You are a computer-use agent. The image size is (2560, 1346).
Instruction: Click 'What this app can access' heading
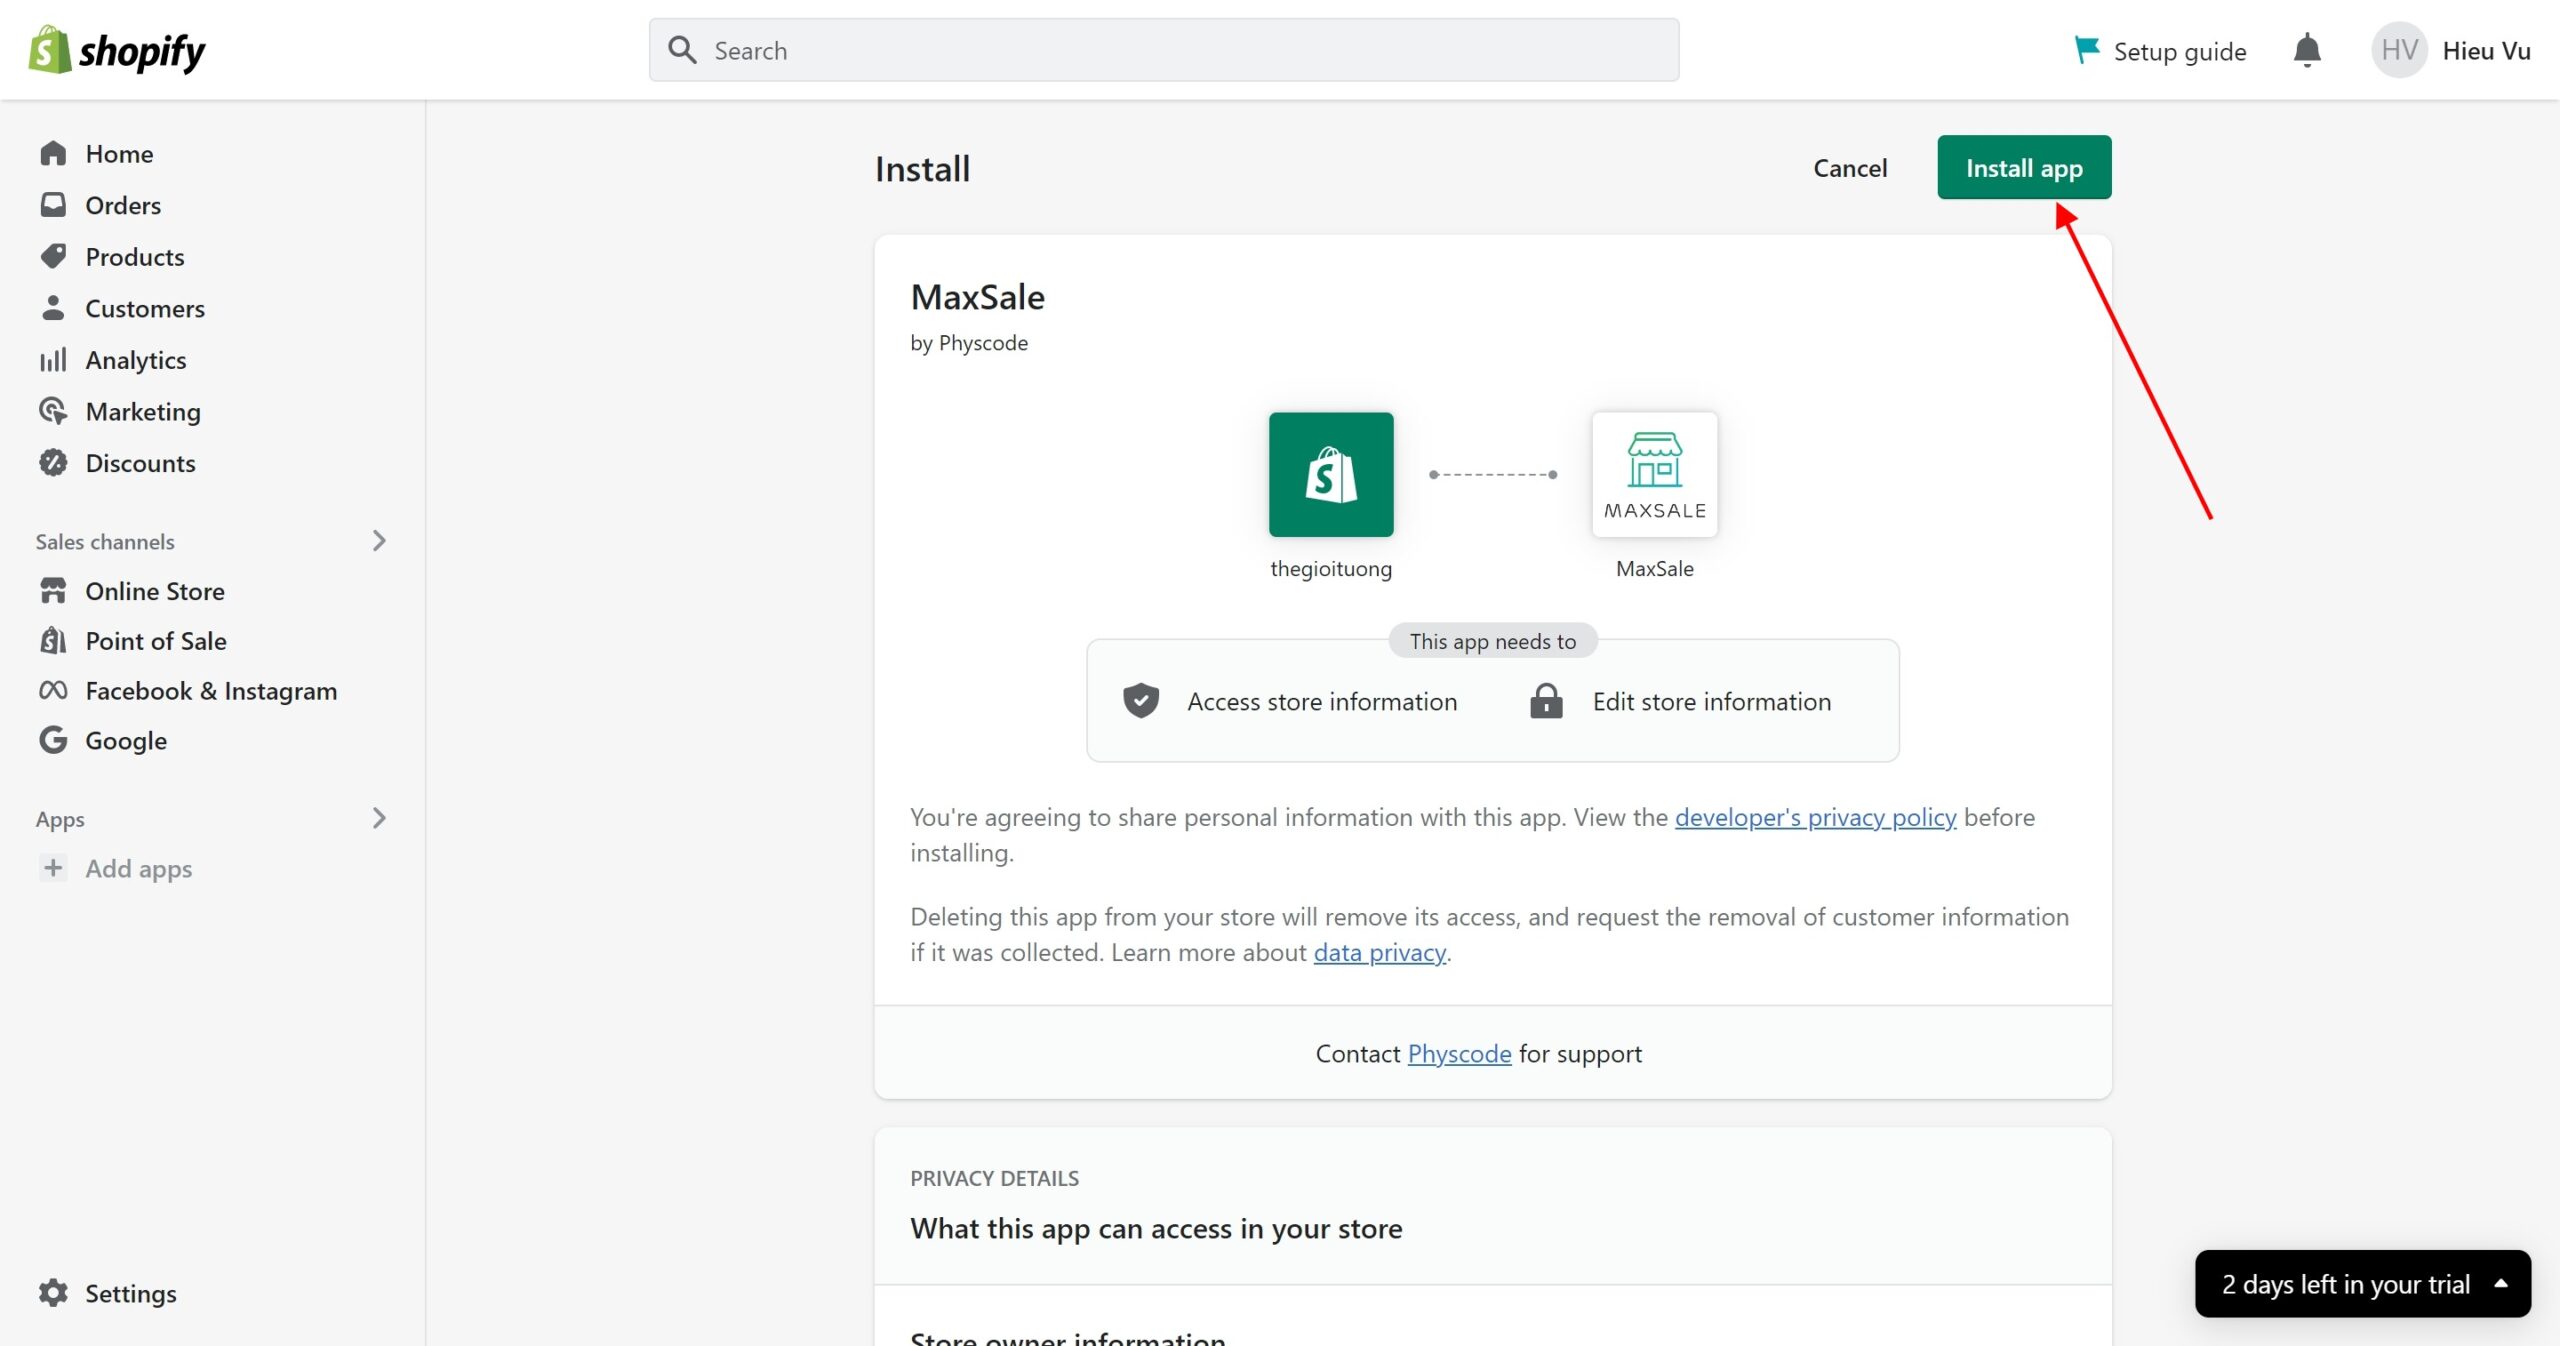[1156, 1228]
